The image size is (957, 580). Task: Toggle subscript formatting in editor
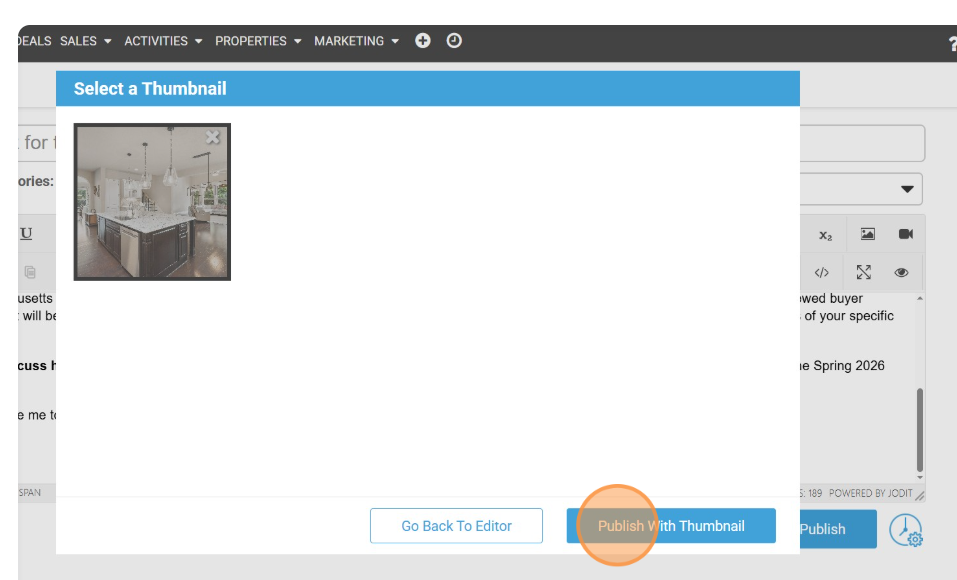(825, 235)
